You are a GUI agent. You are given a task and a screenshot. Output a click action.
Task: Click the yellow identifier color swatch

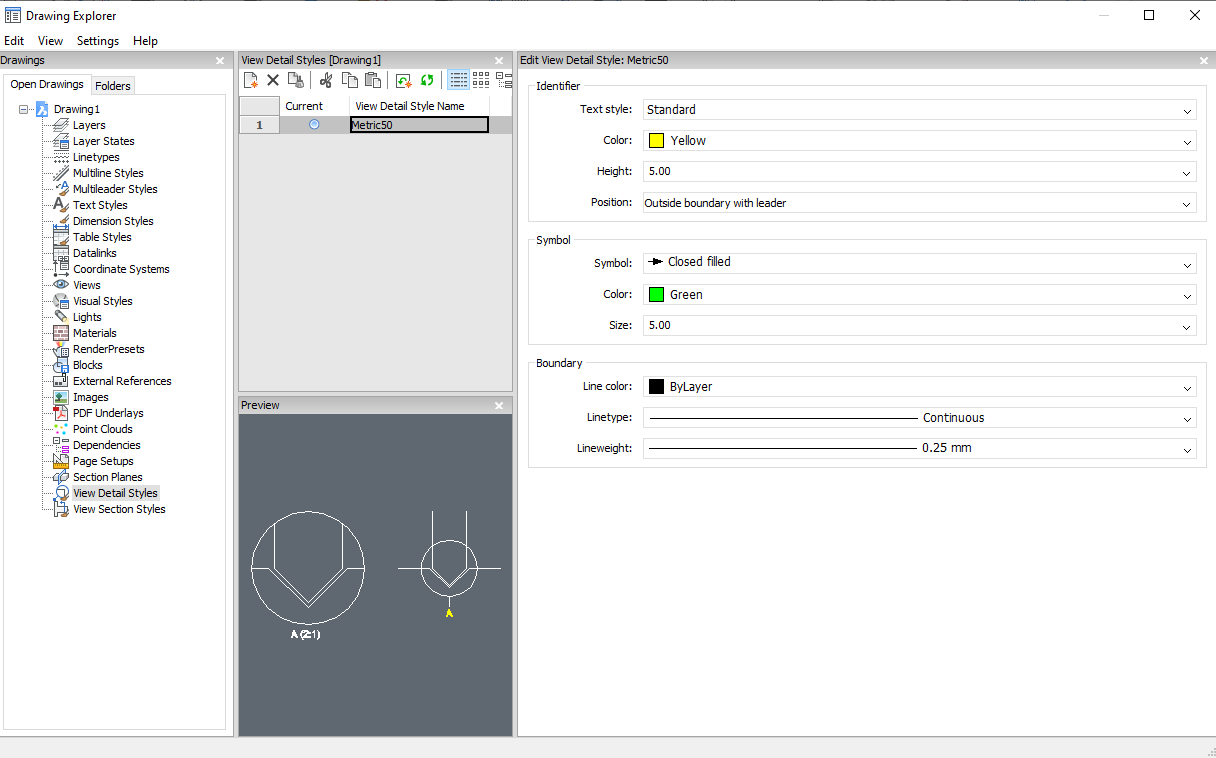pos(656,141)
